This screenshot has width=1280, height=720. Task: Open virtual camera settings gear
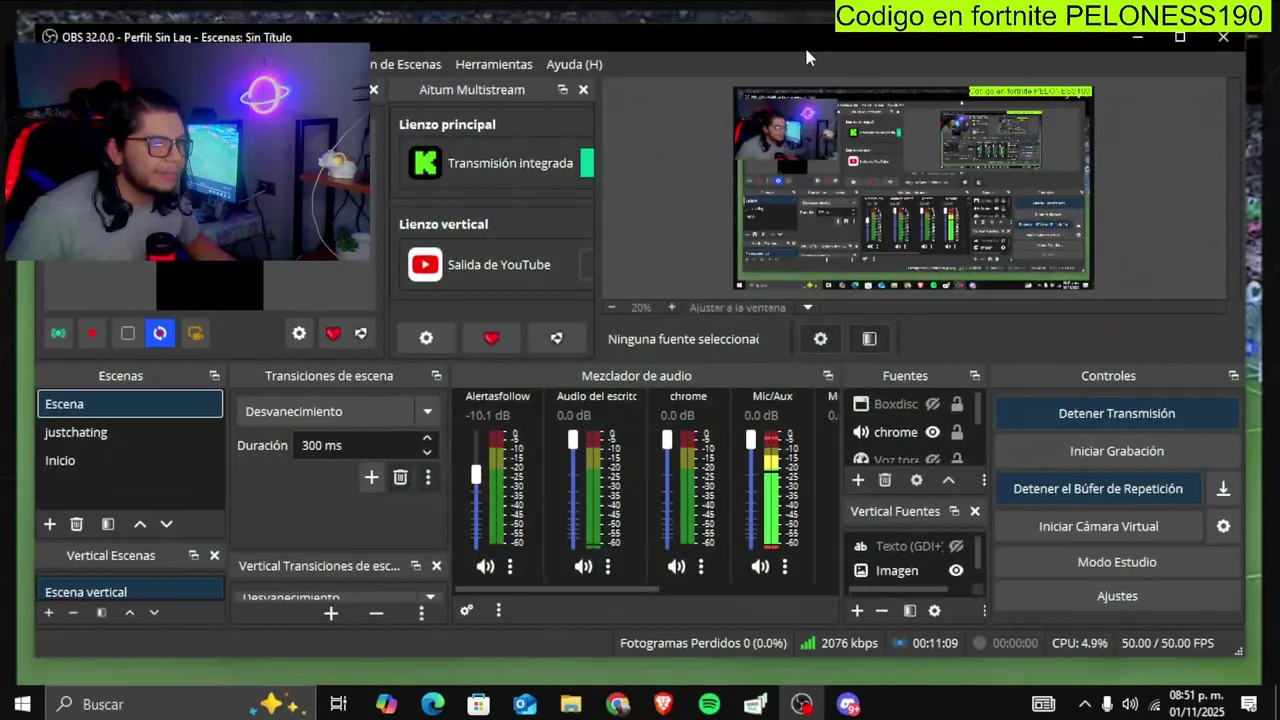[x=1223, y=526]
